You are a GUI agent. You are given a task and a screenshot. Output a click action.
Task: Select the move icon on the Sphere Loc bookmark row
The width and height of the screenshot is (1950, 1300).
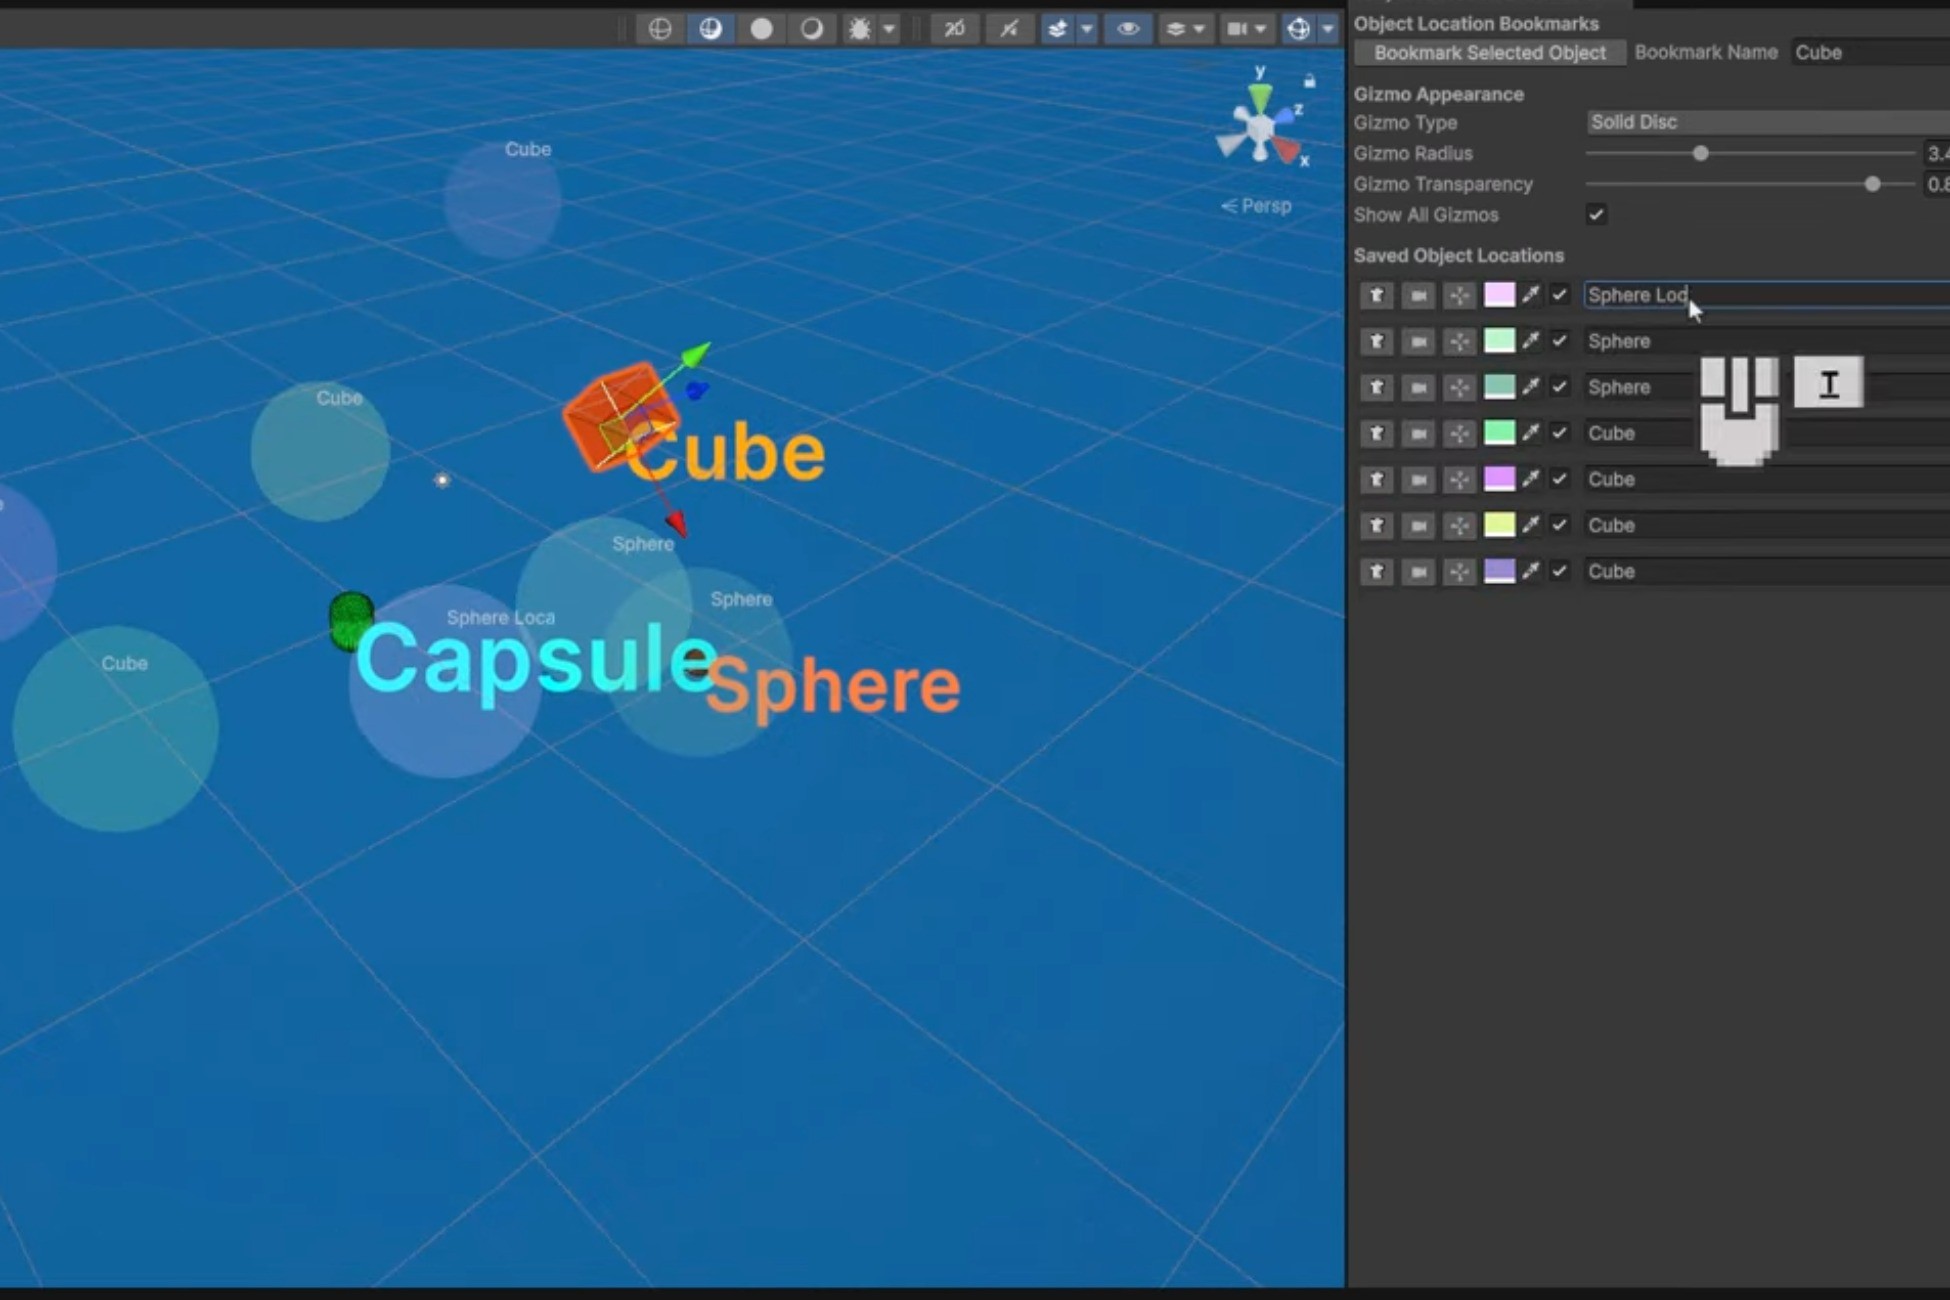[1459, 295]
